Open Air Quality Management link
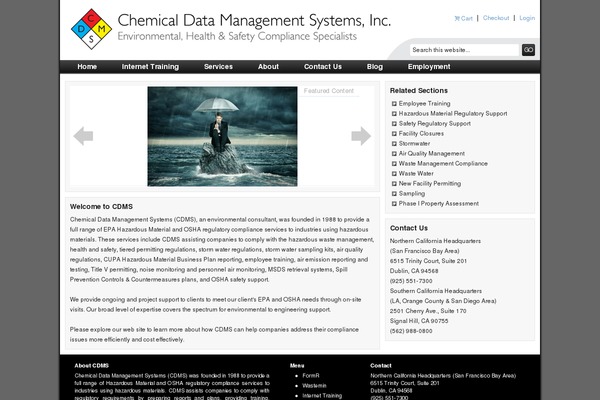 point(432,153)
